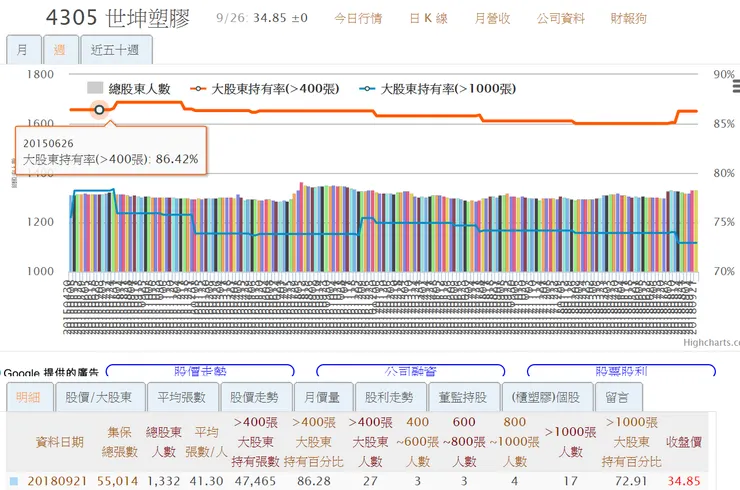
Task: Open the 今日行情 link
Action: [358, 18]
